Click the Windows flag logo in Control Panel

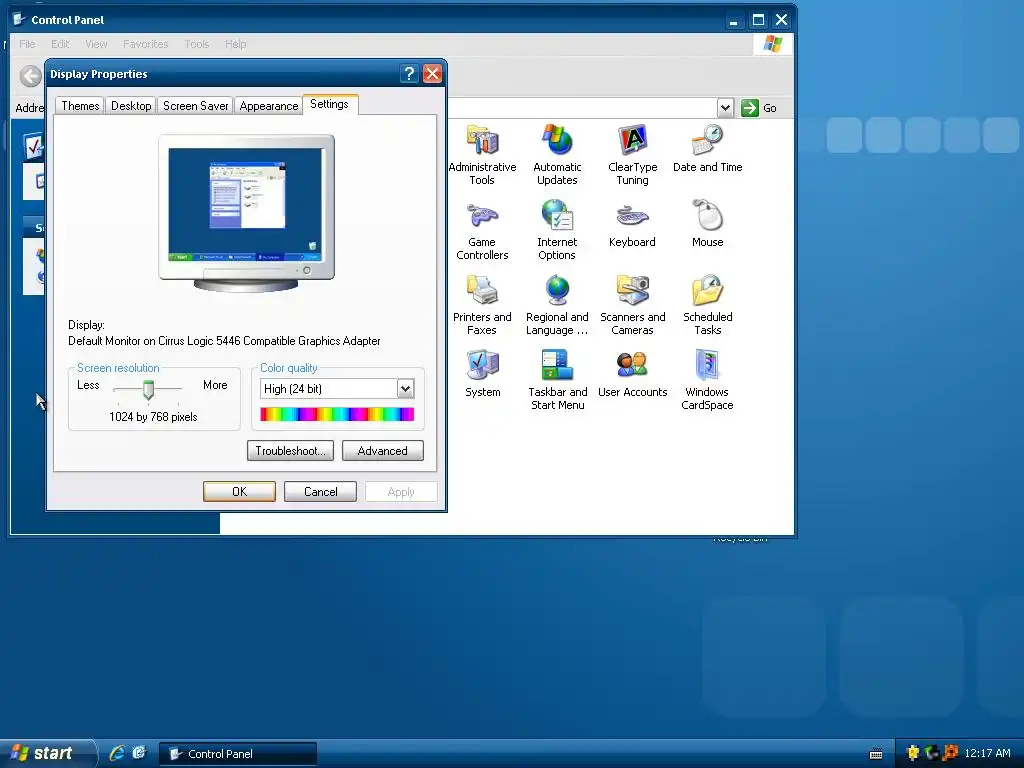tap(773, 44)
